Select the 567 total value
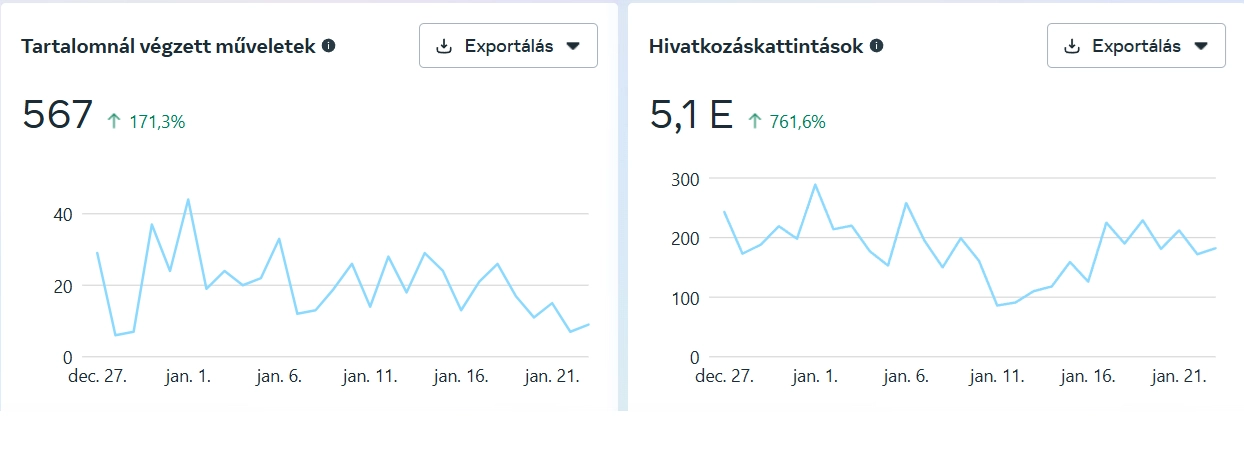The width and height of the screenshot is (1244, 458). 57,115
